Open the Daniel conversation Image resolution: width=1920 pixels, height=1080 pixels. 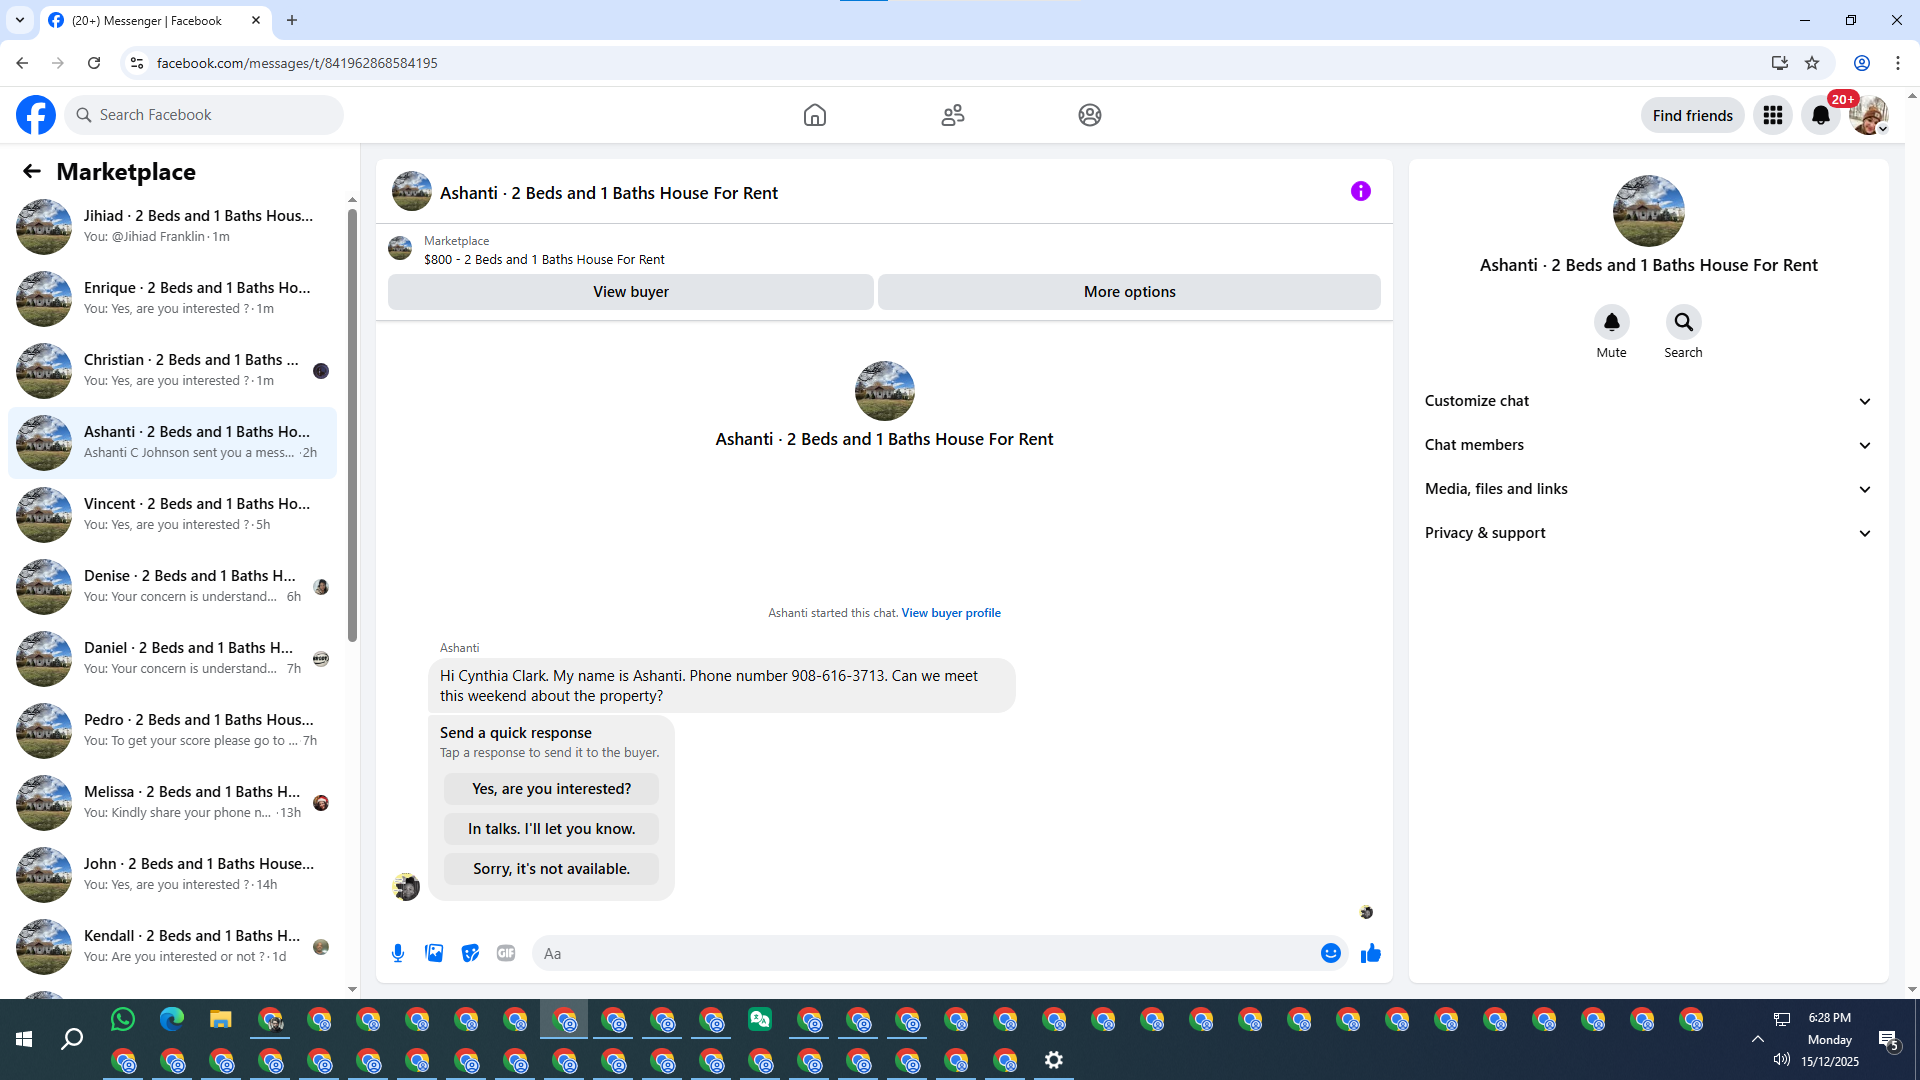coord(172,658)
